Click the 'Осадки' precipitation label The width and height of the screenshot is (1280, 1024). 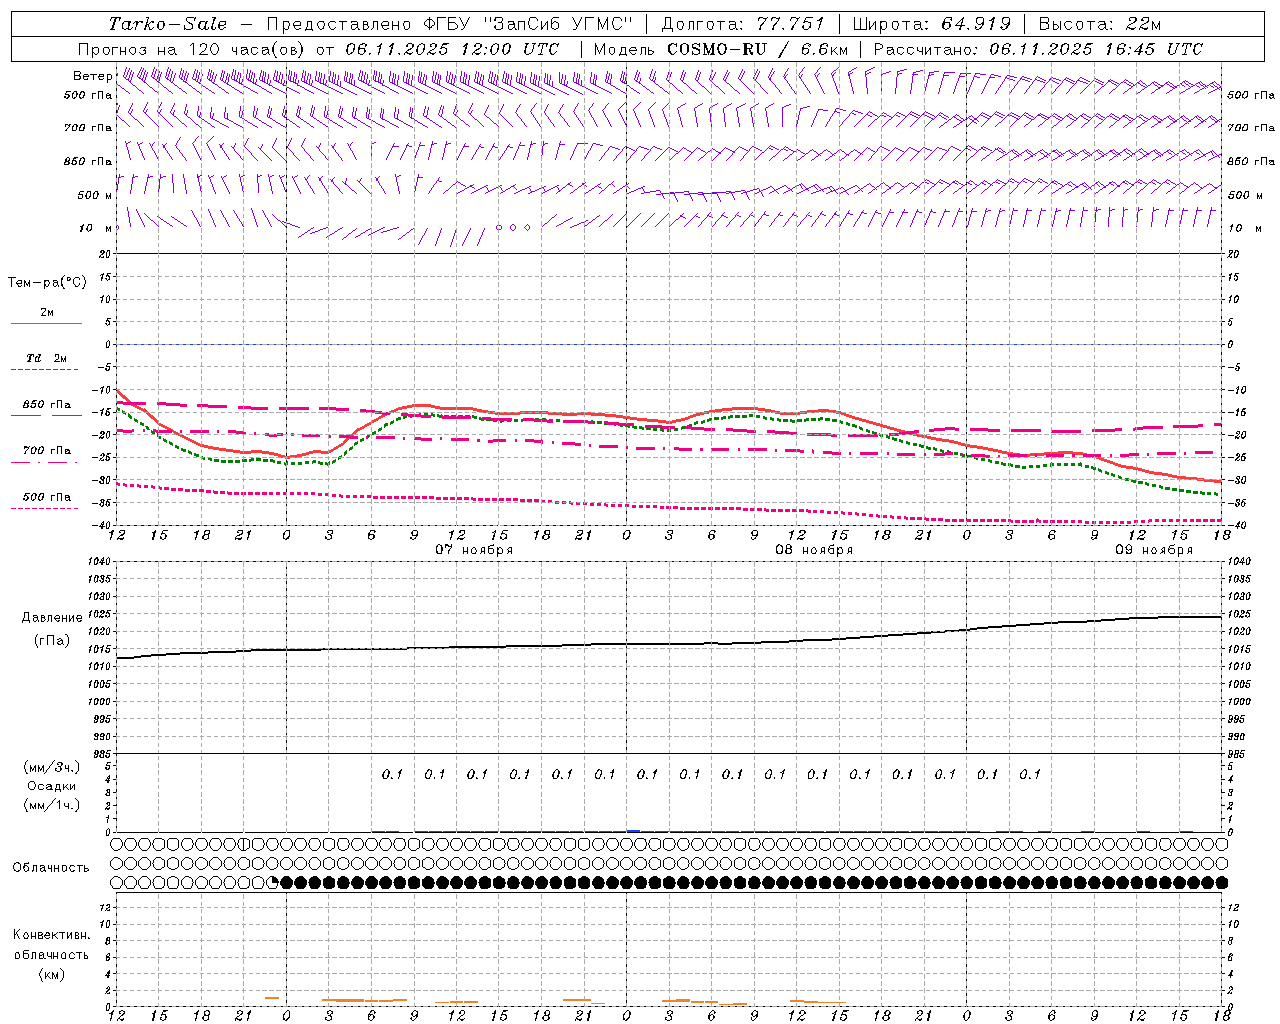tap(52, 786)
